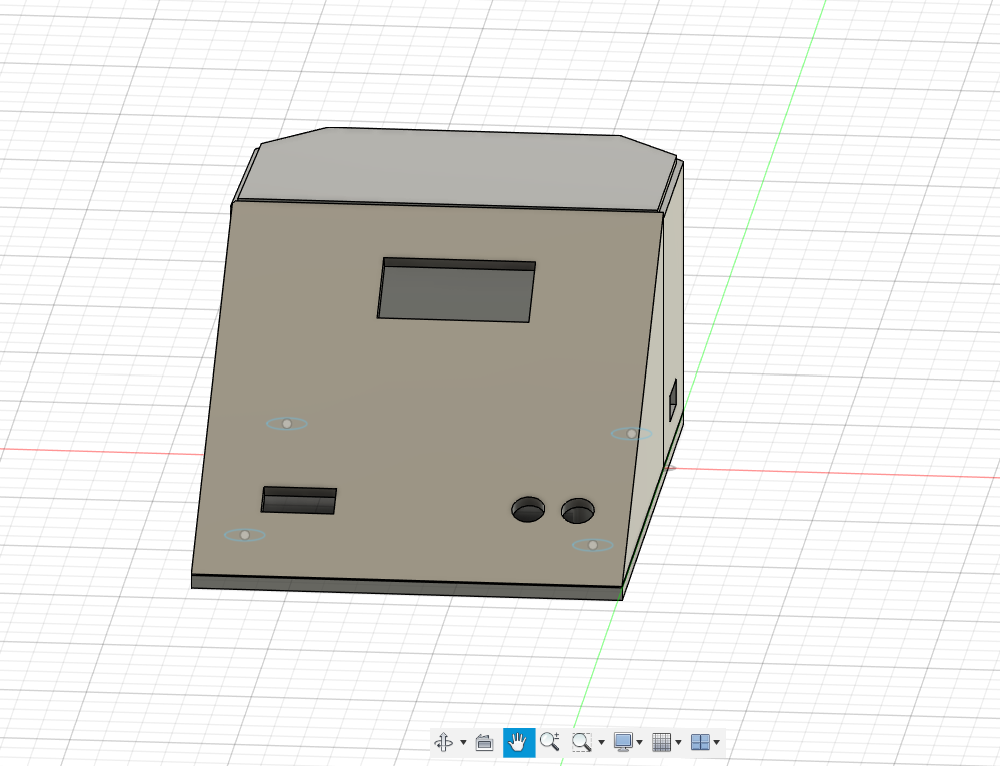Select the large rectangular display cutout
Screen dimensions: 1000x766
[455, 294]
